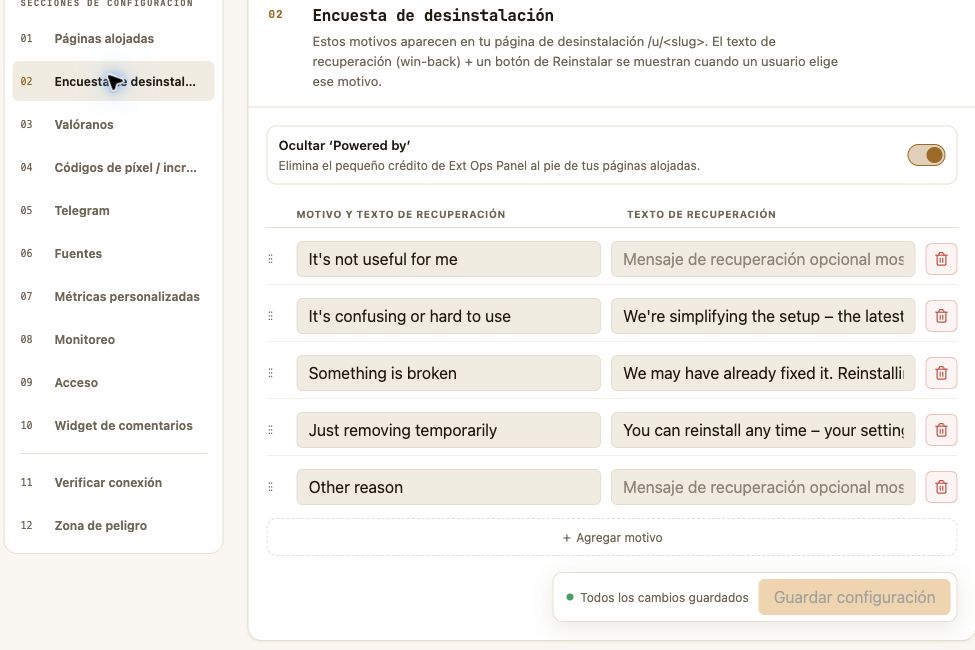Delete the "Other reason" row
This screenshot has height=650, width=975.
tap(941, 487)
